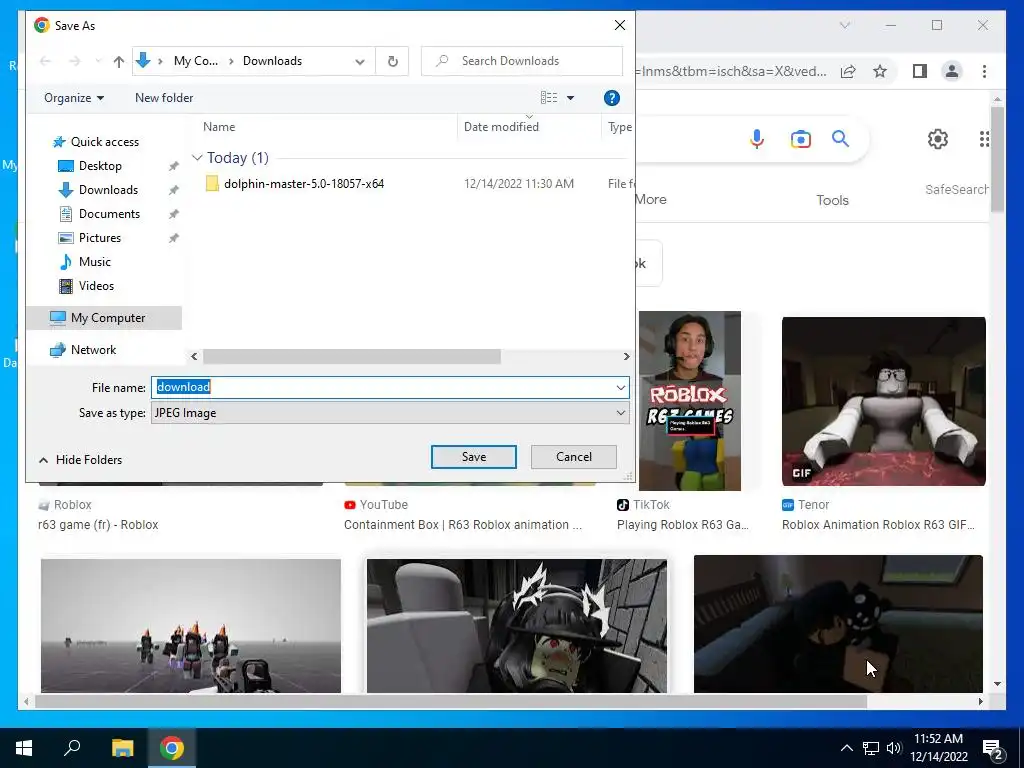Click the Chrome taskbar icon
Screen dimensions: 1024x768
click(x=172, y=748)
